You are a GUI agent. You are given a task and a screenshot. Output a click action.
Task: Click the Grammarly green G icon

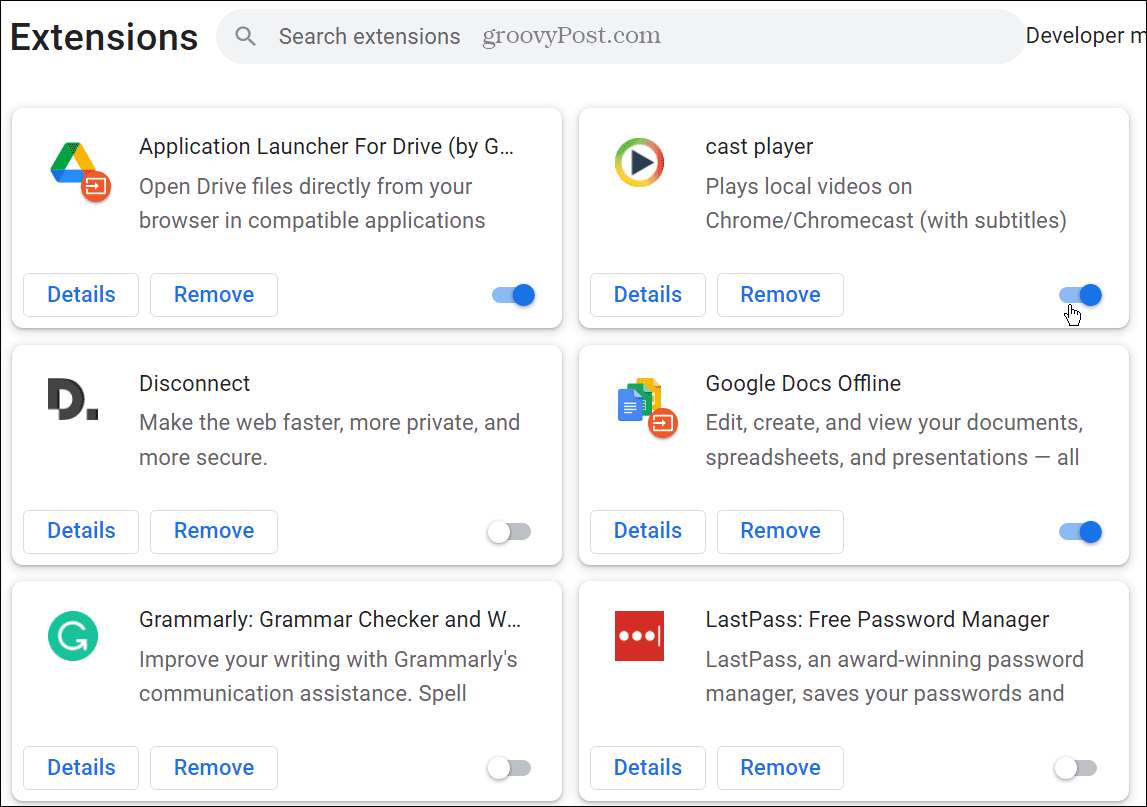tap(73, 636)
